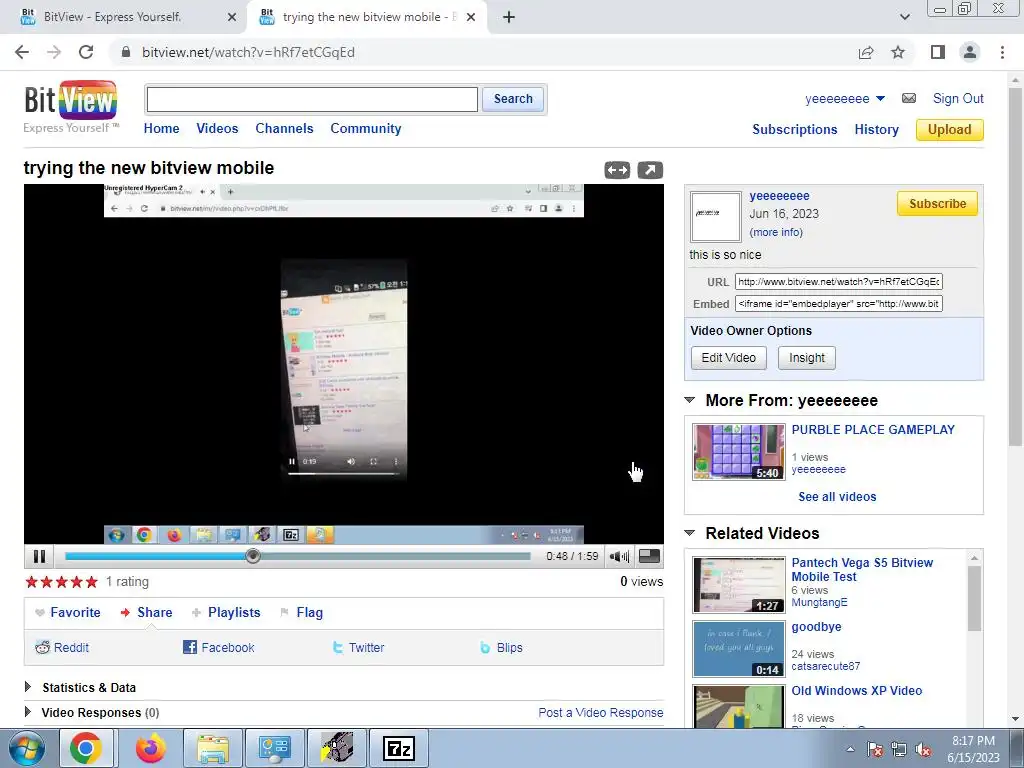Open Firefox from the taskbar
Viewport: 1024px width, 768px height.
click(x=151, y=748)
